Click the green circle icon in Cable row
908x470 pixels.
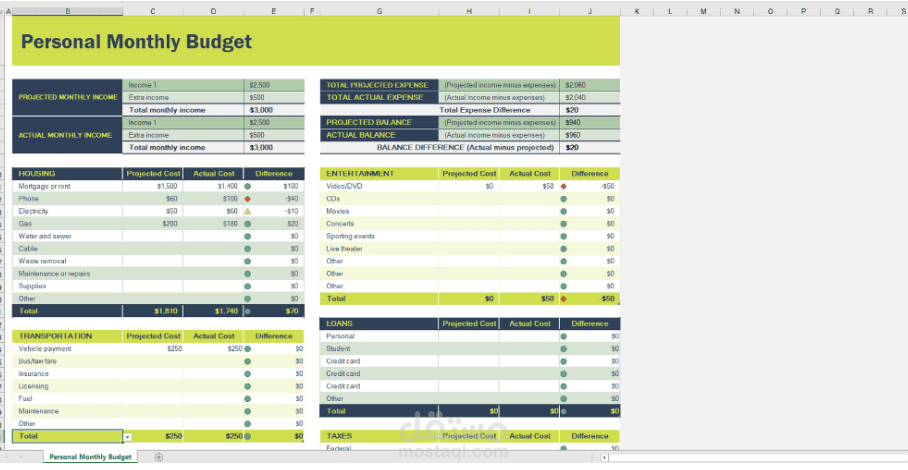coord(248,249)
